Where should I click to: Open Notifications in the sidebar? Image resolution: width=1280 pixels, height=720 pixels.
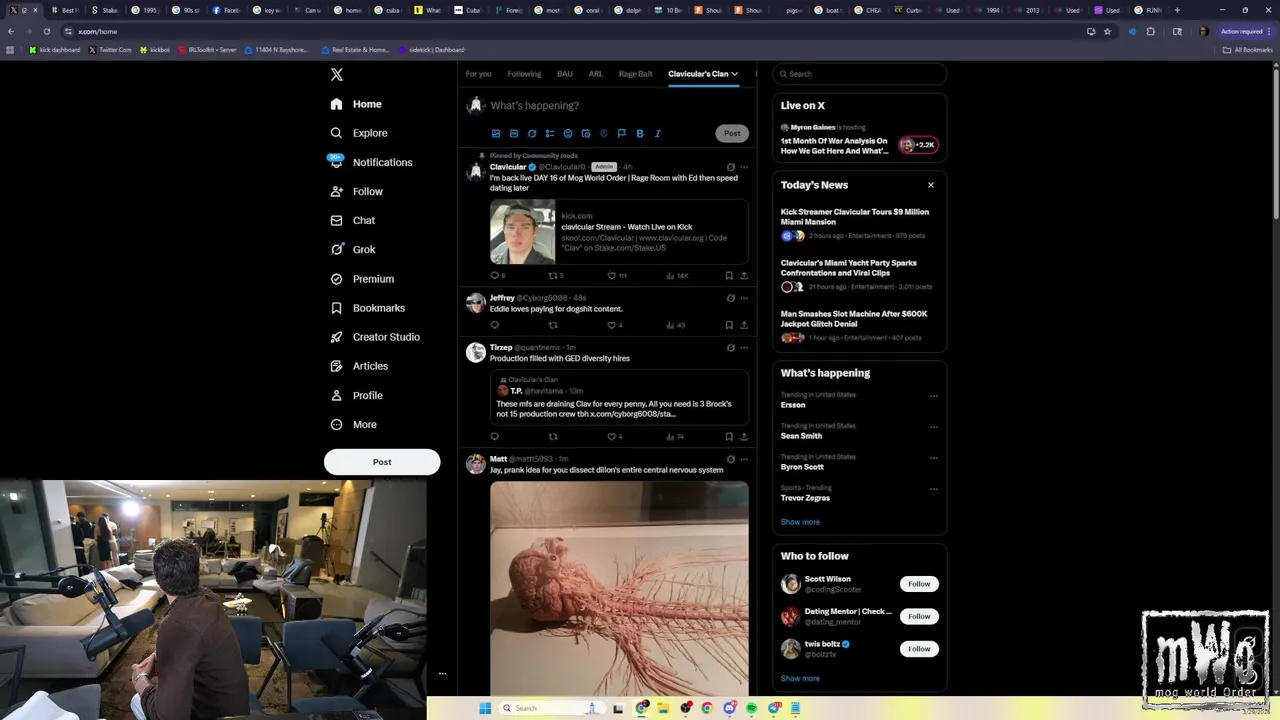[x=371, y=162]
